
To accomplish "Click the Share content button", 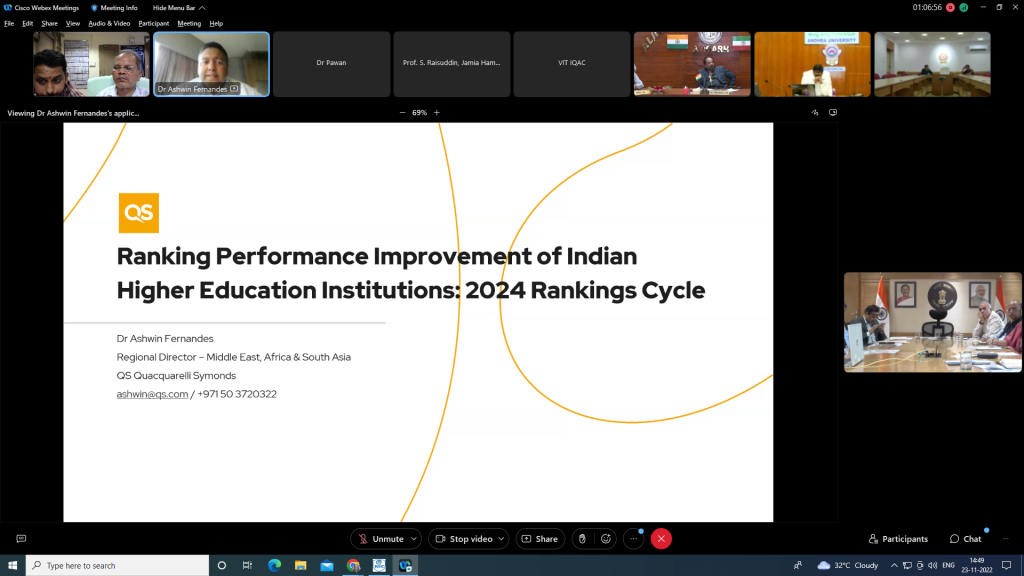I will click(x=540, y=539).
